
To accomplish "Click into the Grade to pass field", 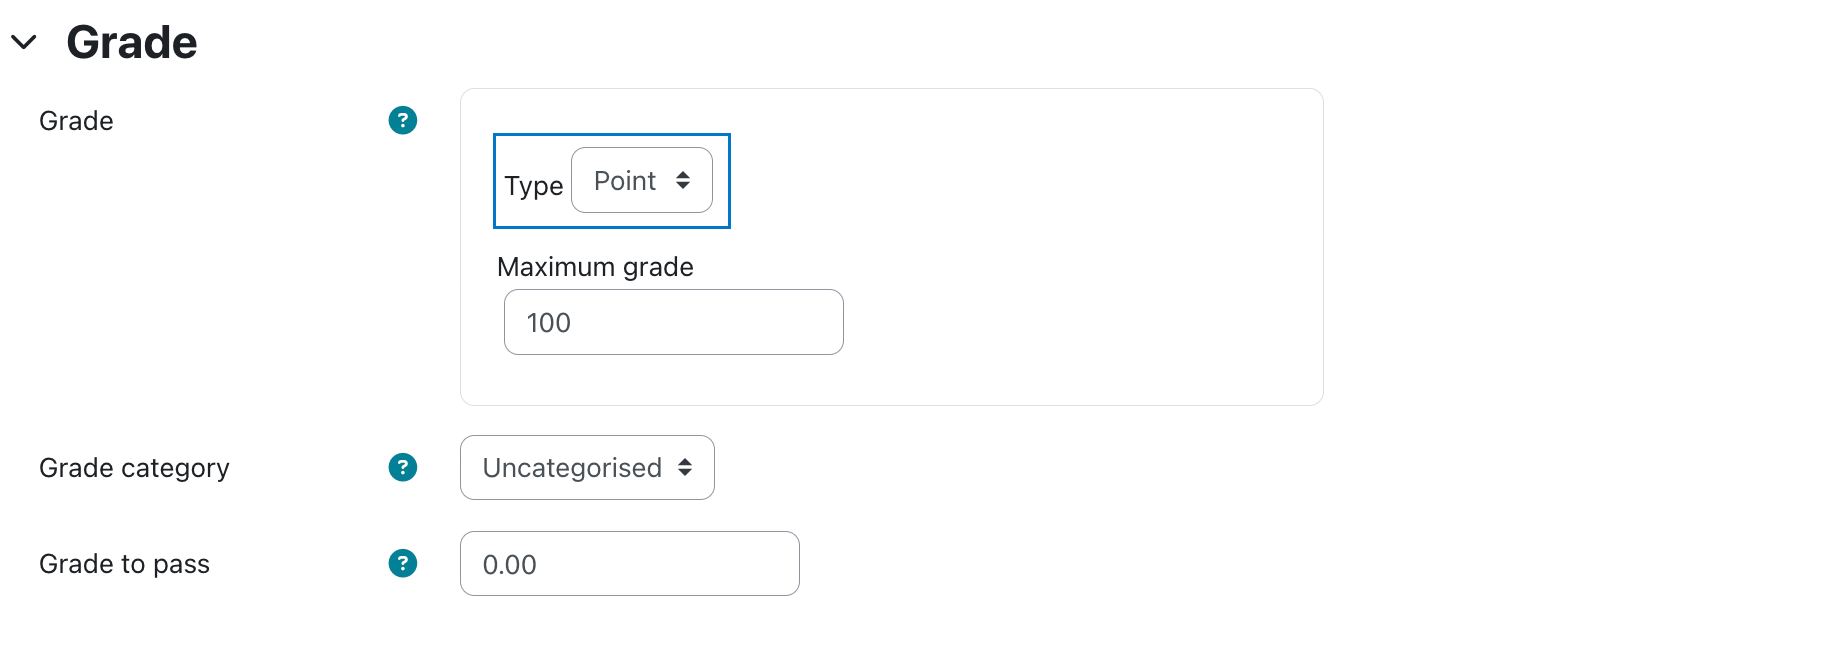I will point(630,564).
